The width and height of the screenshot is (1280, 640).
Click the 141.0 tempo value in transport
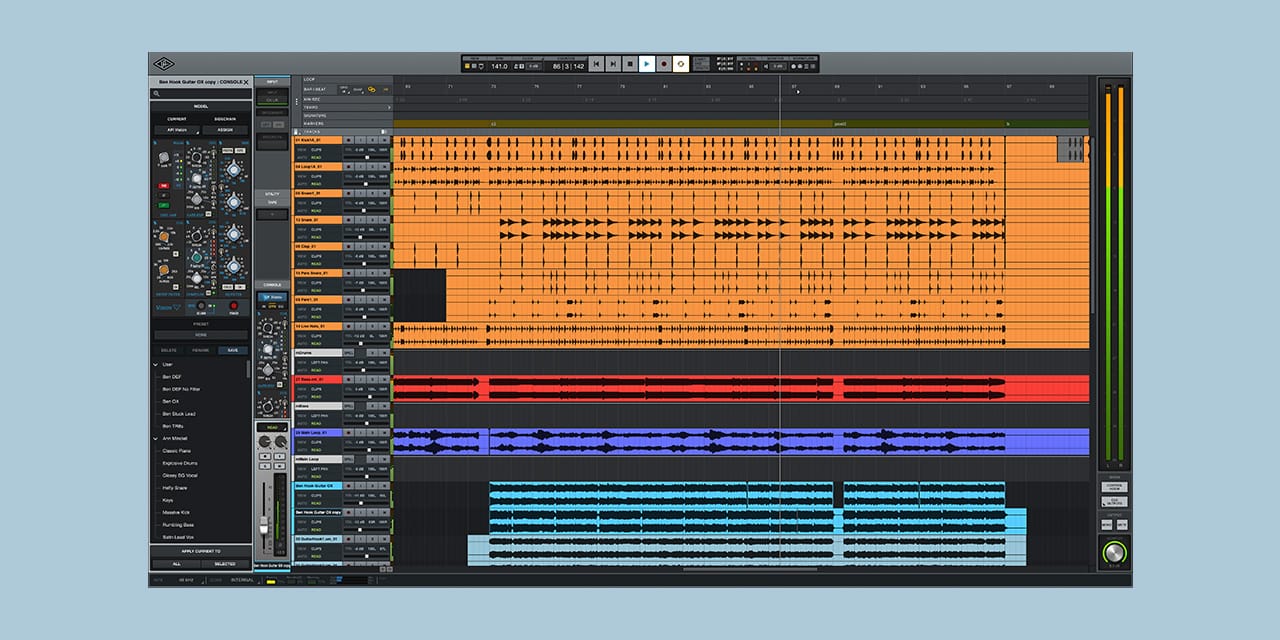[499, 66]
